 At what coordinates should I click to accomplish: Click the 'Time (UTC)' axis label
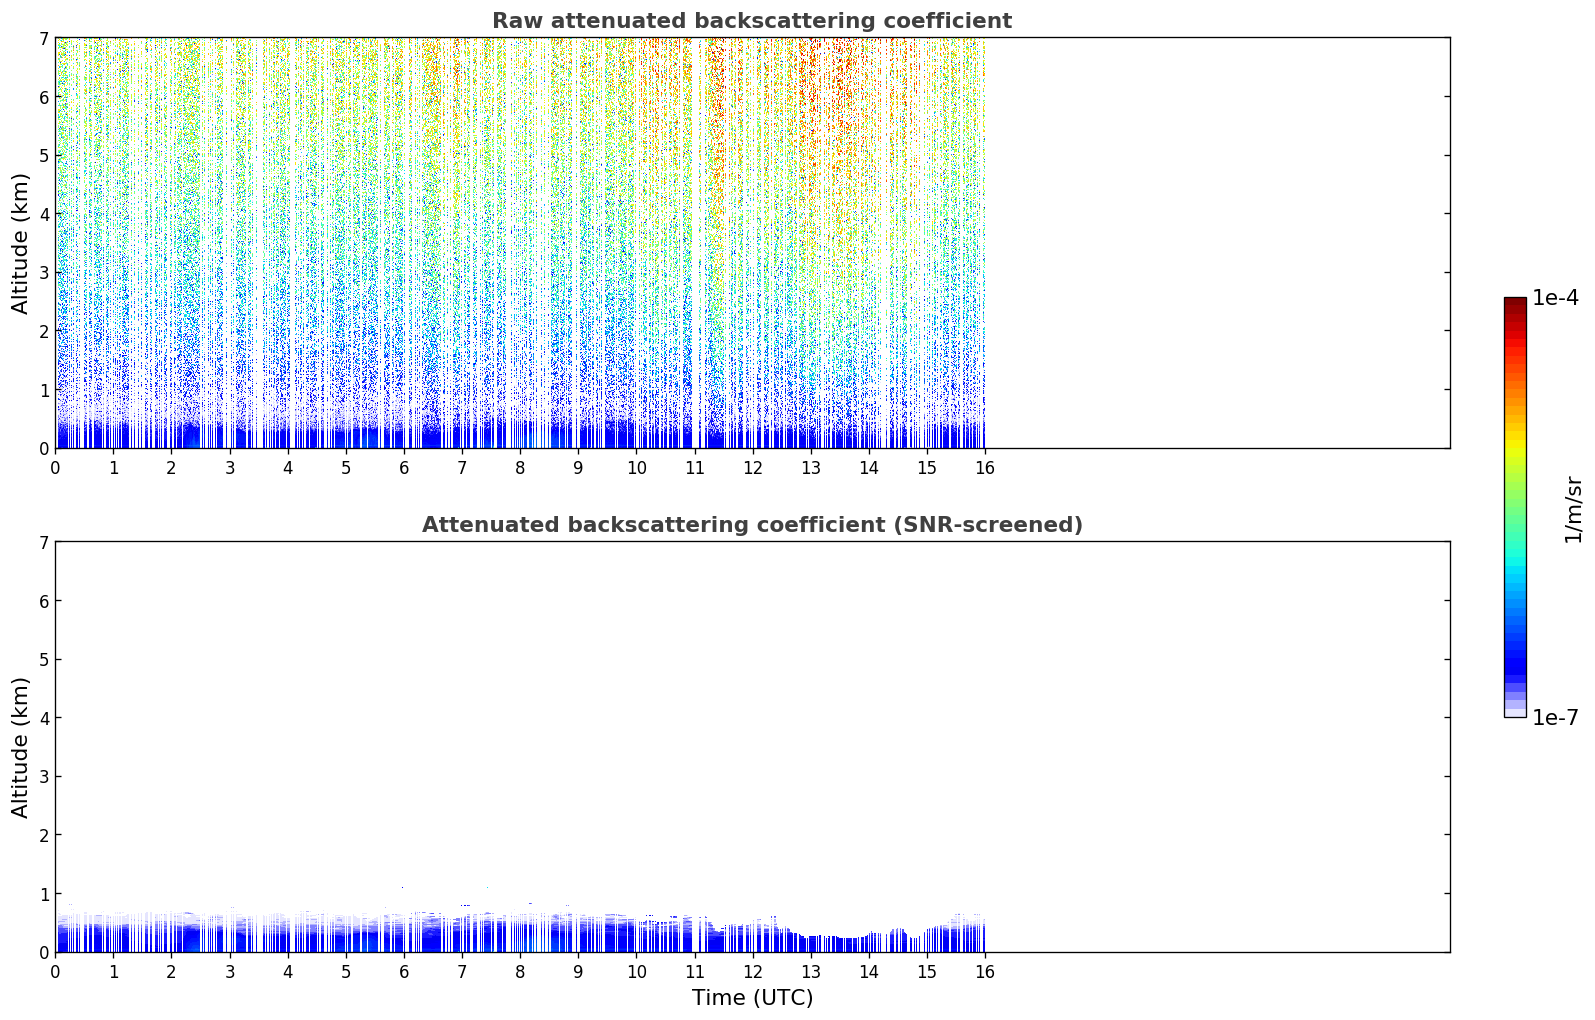[x=752, y=998]
